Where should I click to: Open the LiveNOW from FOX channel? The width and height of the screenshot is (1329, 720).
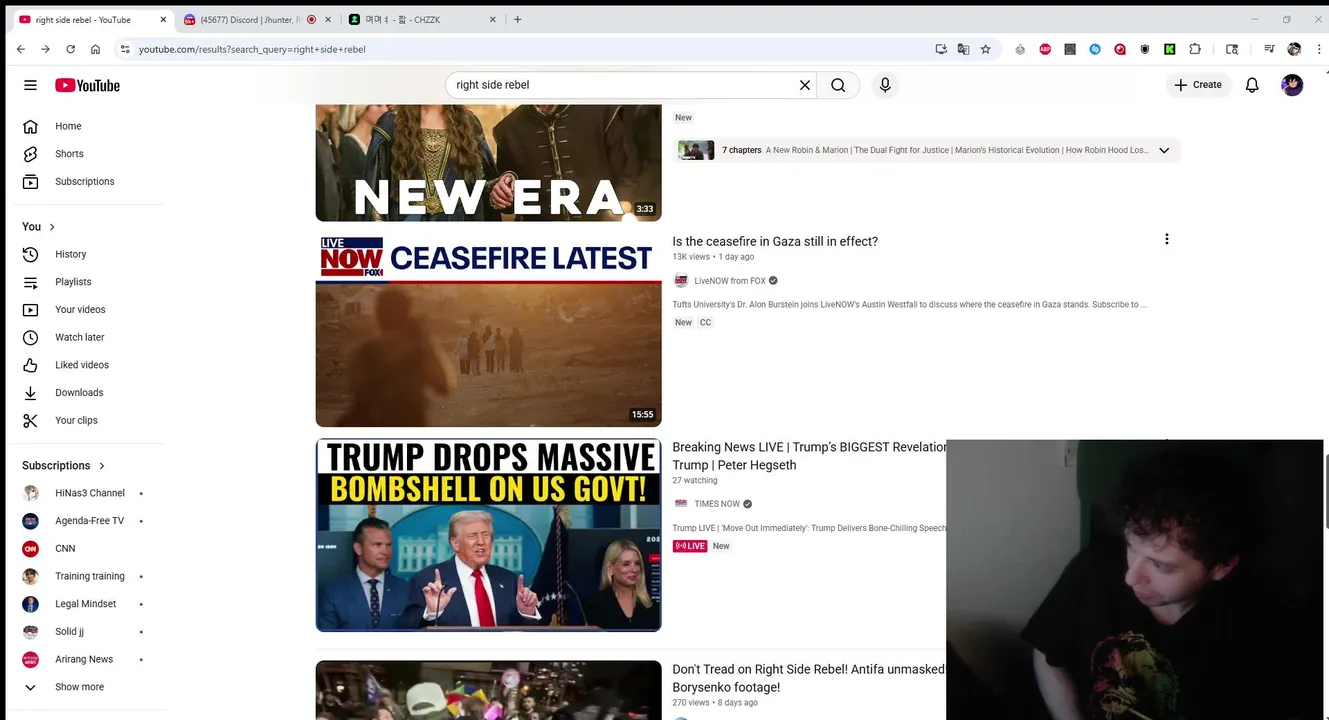click(x=730, y=281)
